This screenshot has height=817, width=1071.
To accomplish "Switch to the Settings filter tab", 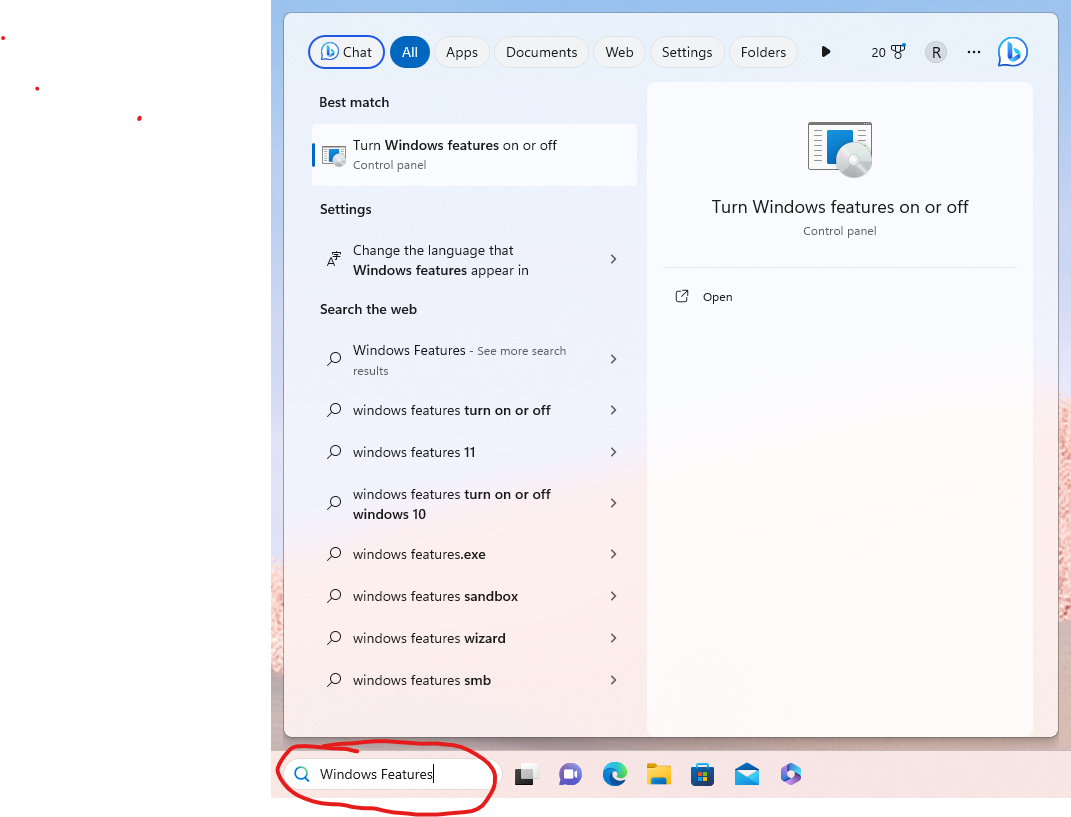I will [687, 51].
